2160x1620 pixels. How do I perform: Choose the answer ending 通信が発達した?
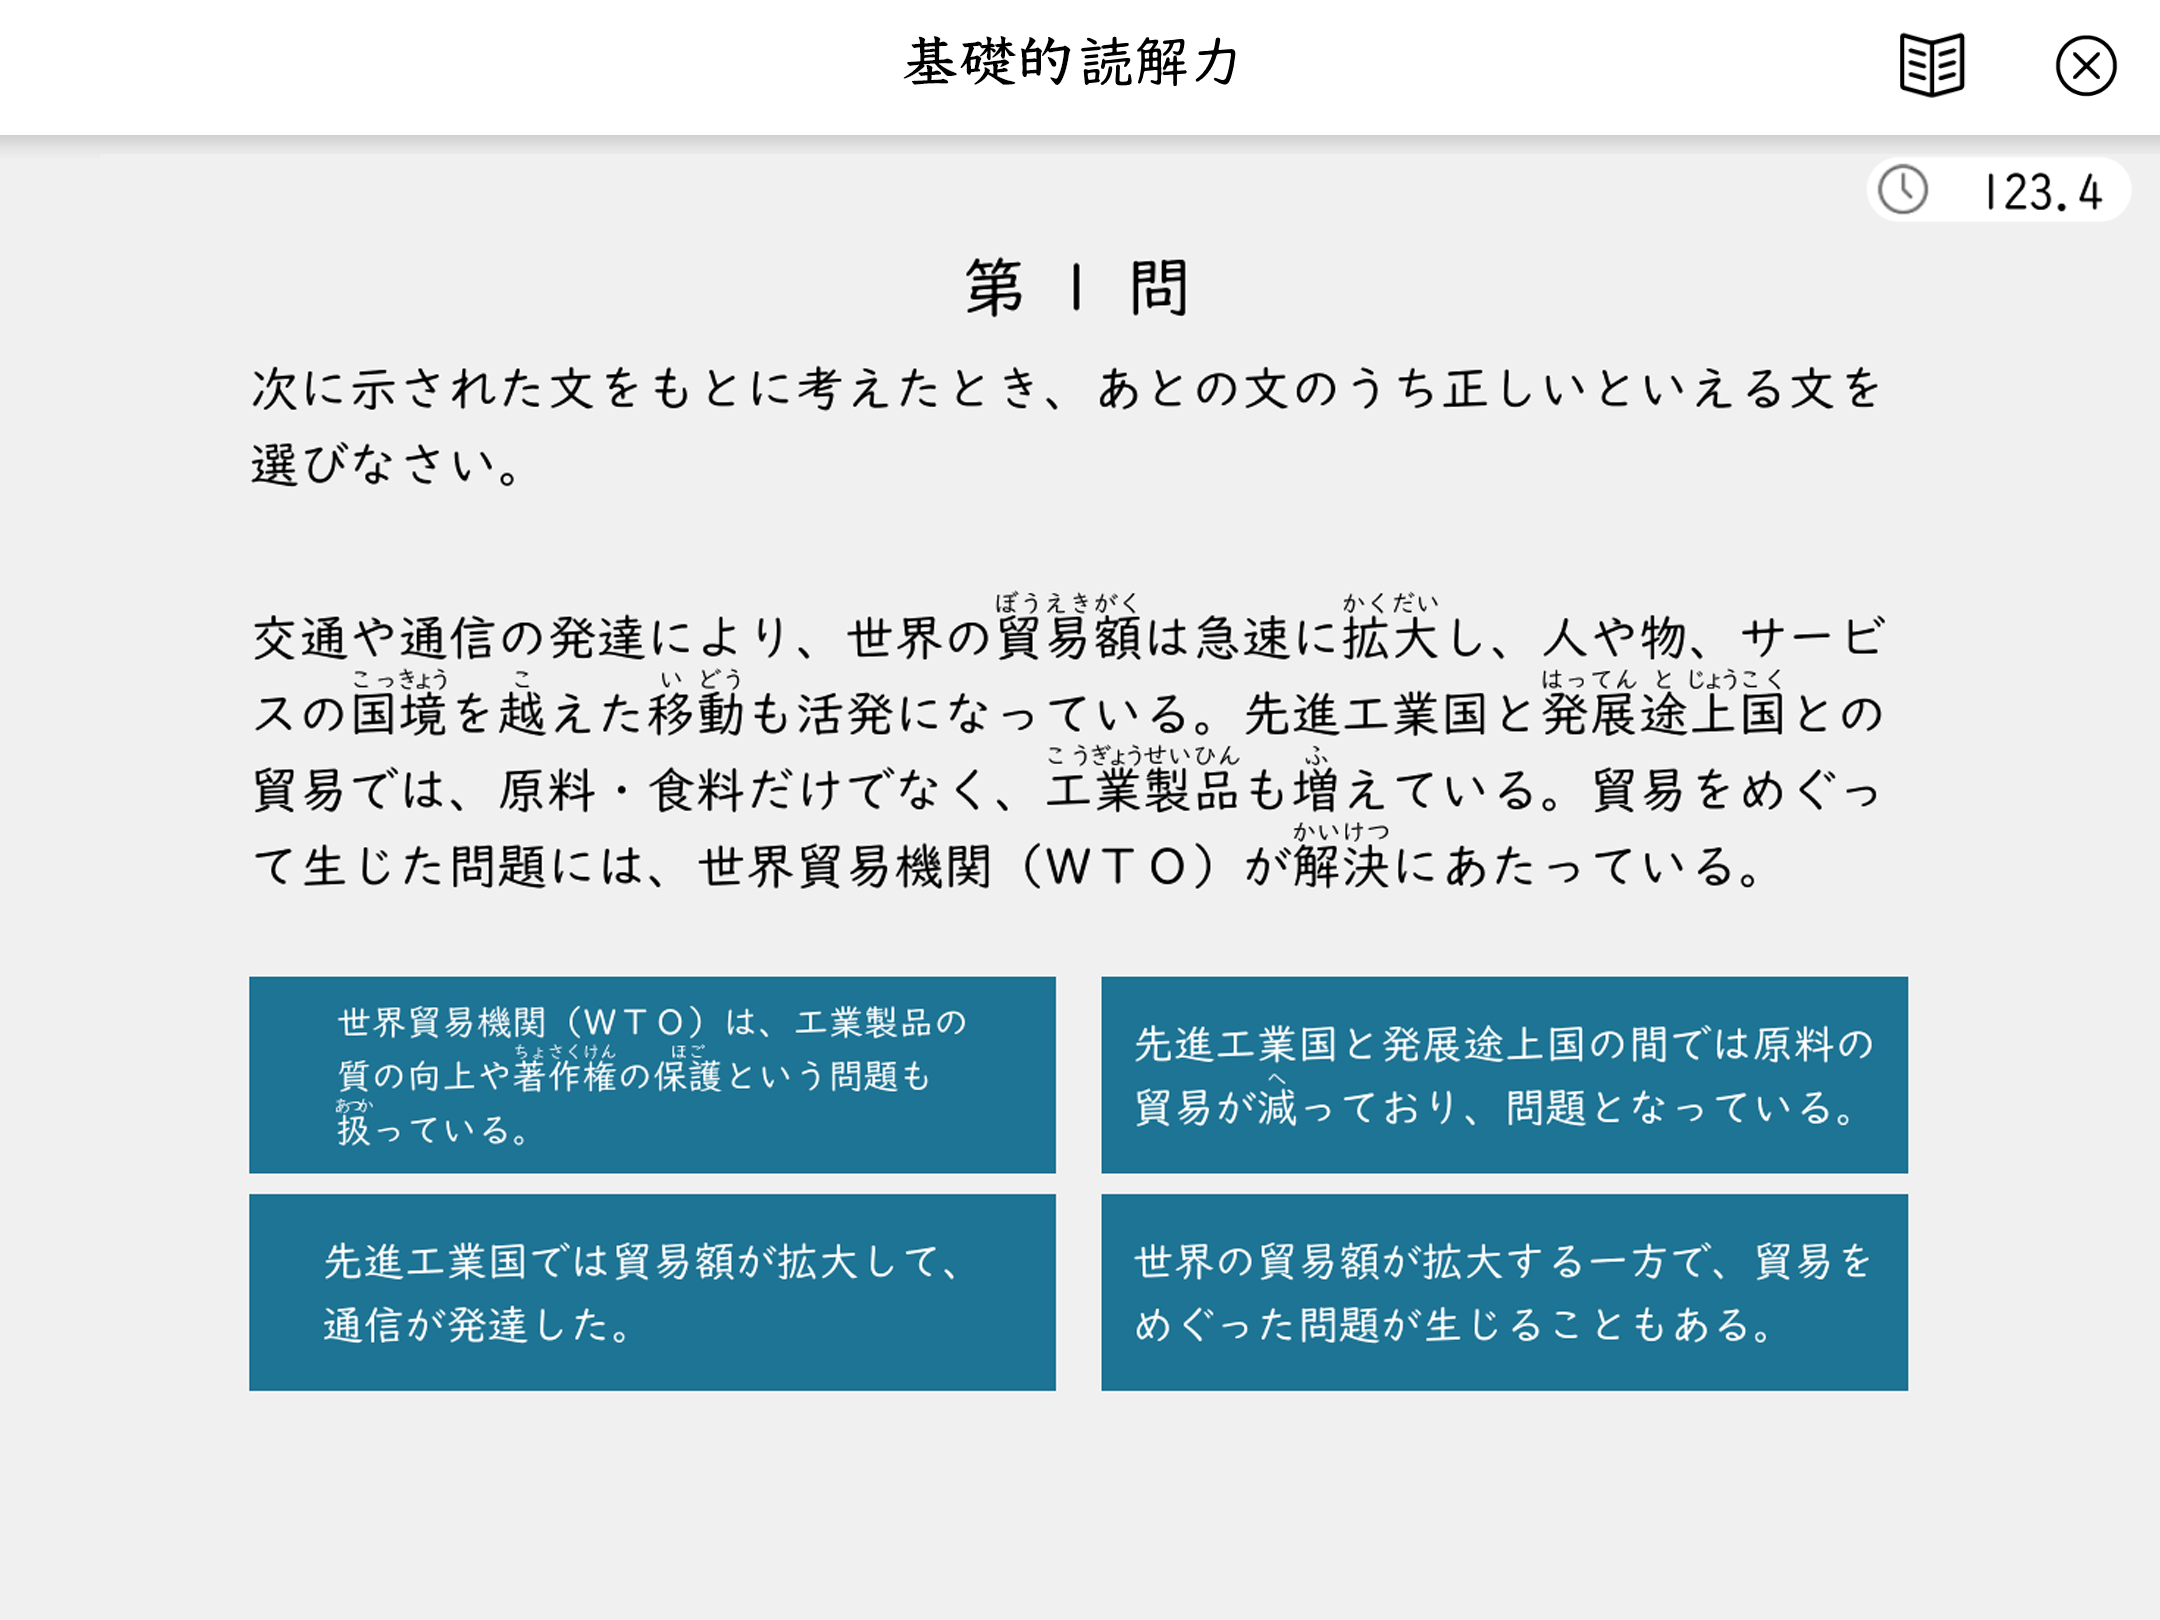pos(652,1292)
